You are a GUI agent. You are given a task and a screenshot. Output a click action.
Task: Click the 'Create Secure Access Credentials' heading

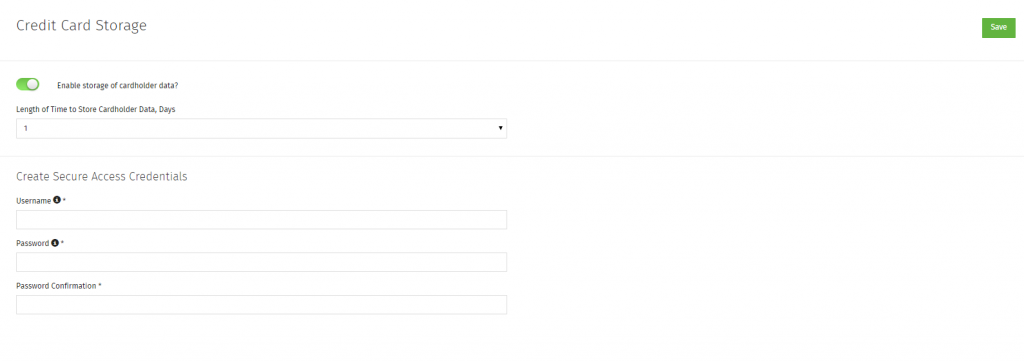(101, 176)
